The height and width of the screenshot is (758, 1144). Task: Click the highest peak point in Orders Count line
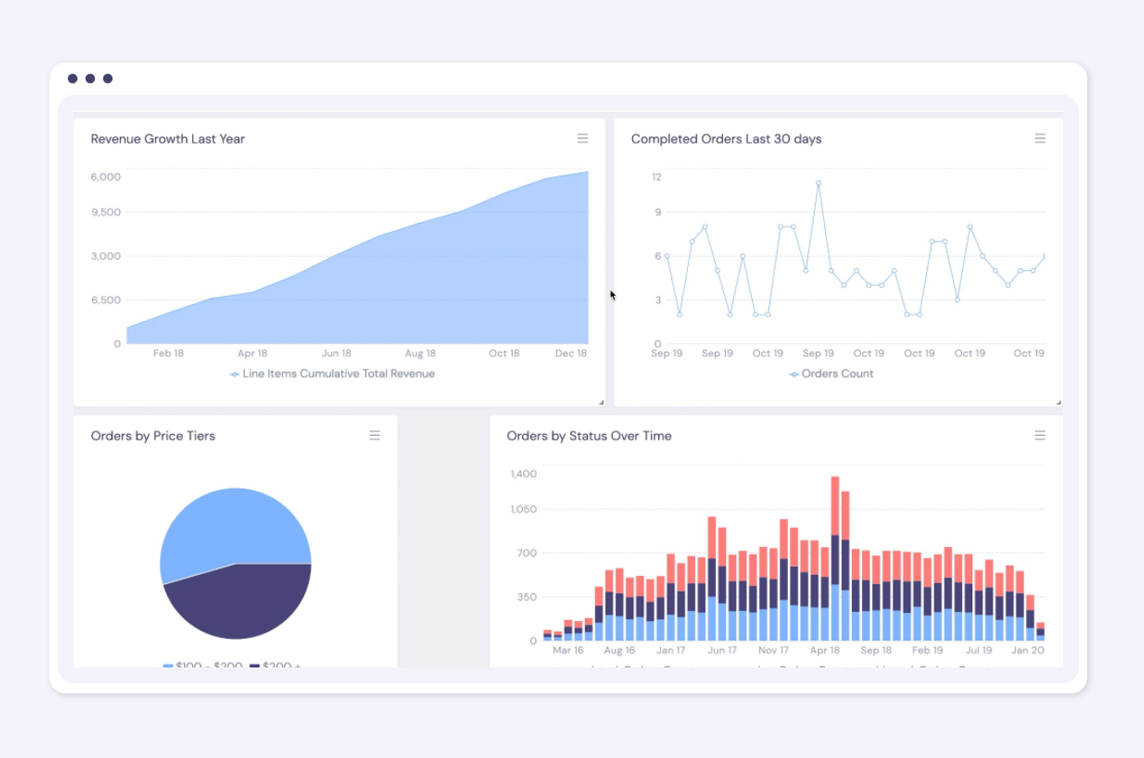pyautogui.click(x=819, y=183)
